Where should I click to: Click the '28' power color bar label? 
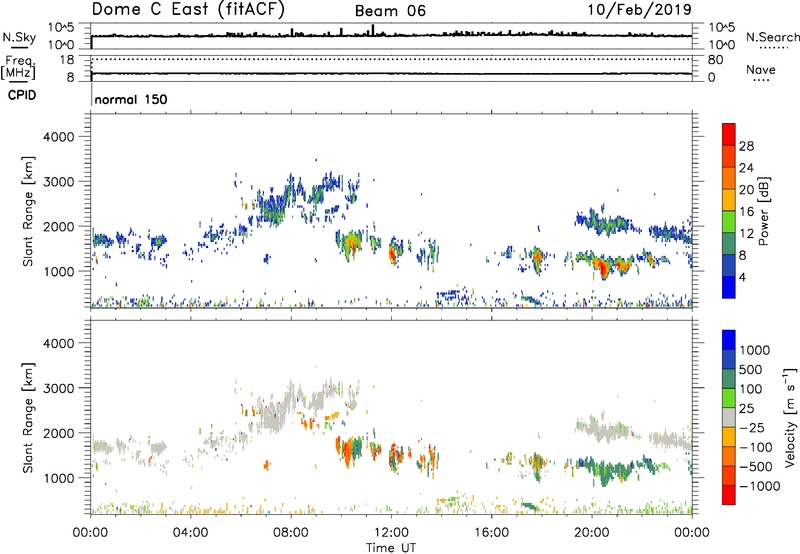coord(746,146)
